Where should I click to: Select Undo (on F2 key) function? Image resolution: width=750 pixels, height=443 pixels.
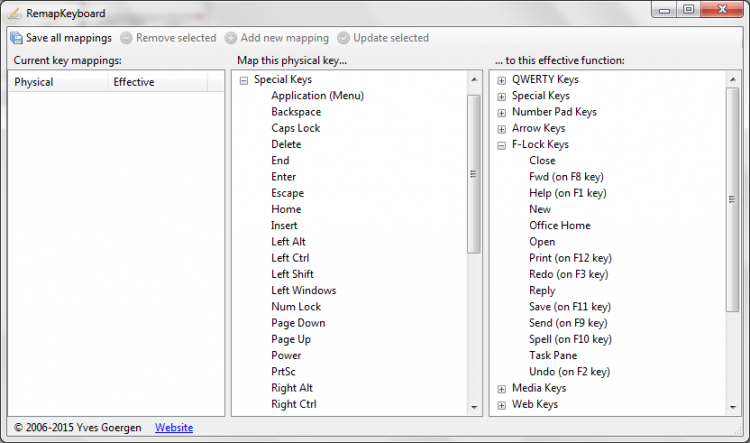(569, 372)
